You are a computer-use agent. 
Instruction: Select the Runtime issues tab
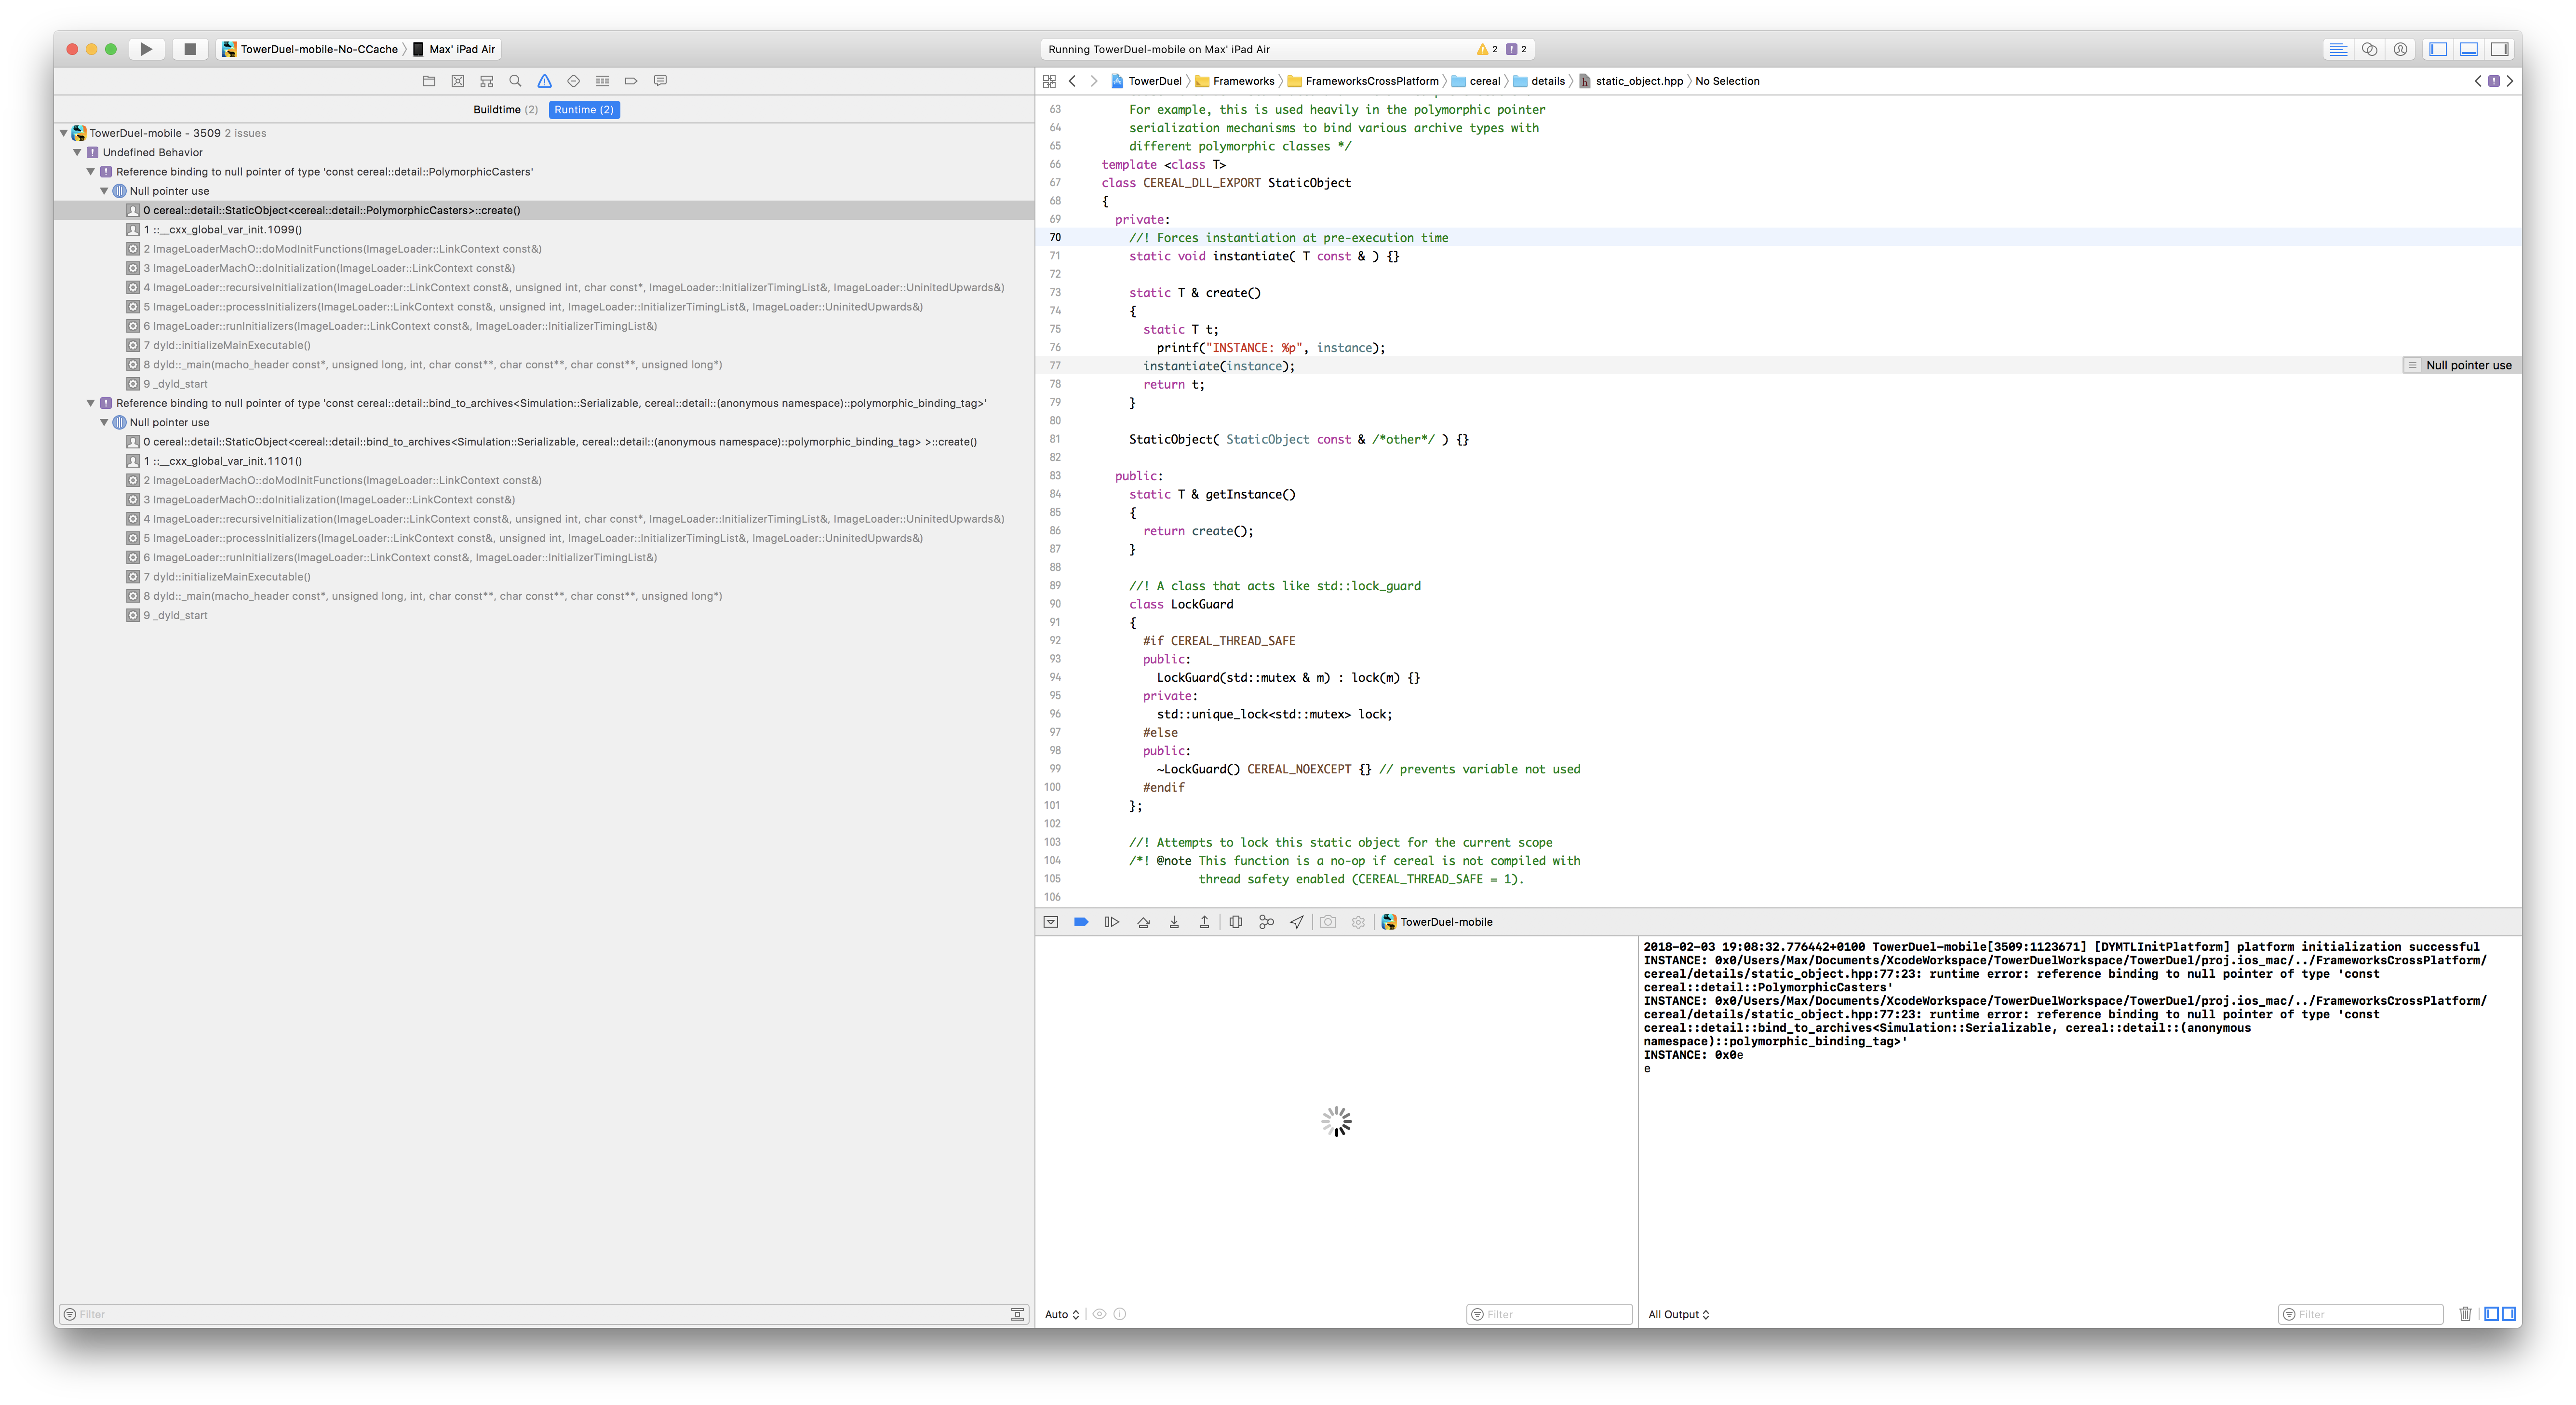tap(584, 110)
